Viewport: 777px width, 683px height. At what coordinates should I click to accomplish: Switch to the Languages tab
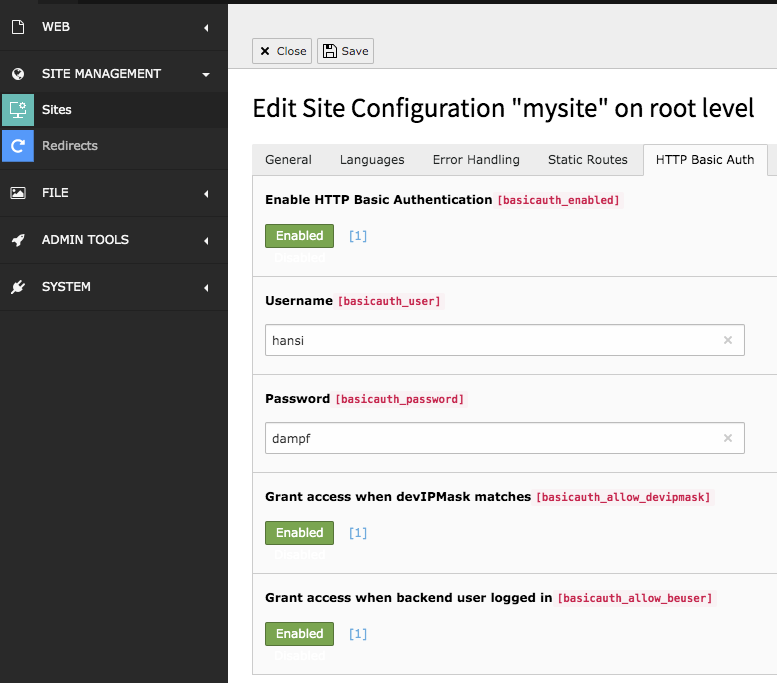click(372, 160)
